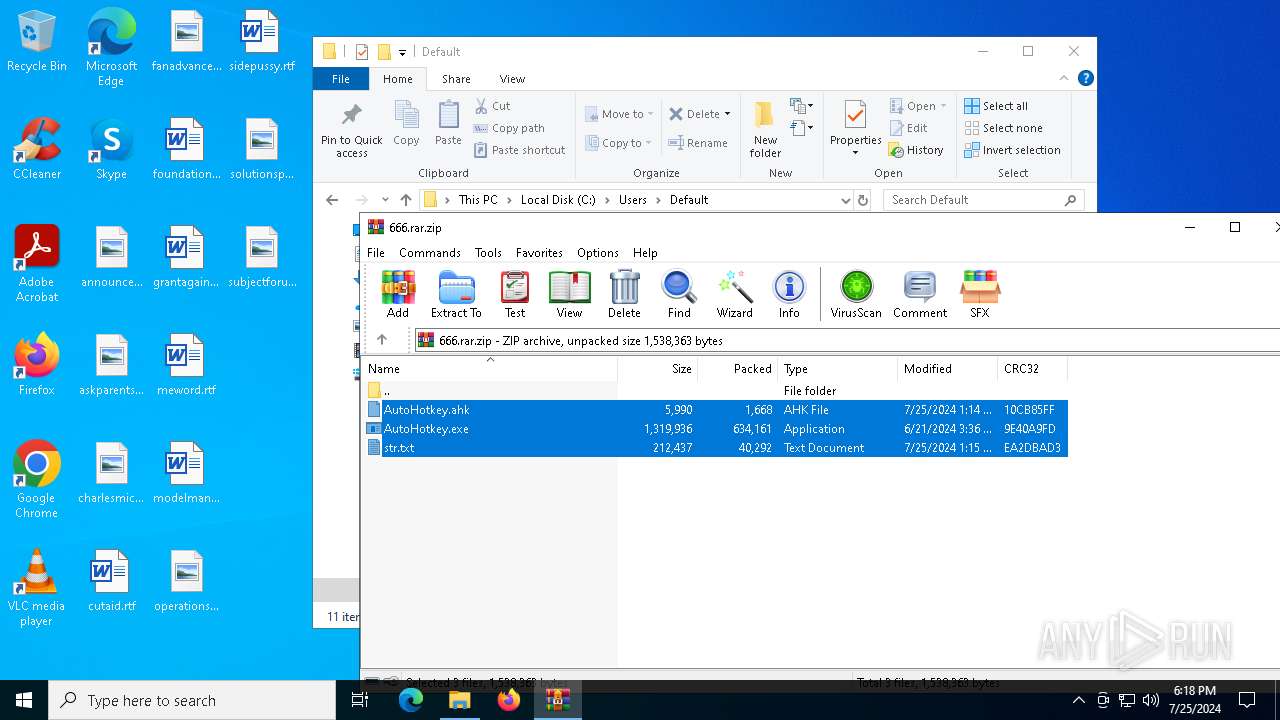The image size is (1280, 720).
Task: Open the Commands menu in WinRAR
Action: click(x=430, y=253)
